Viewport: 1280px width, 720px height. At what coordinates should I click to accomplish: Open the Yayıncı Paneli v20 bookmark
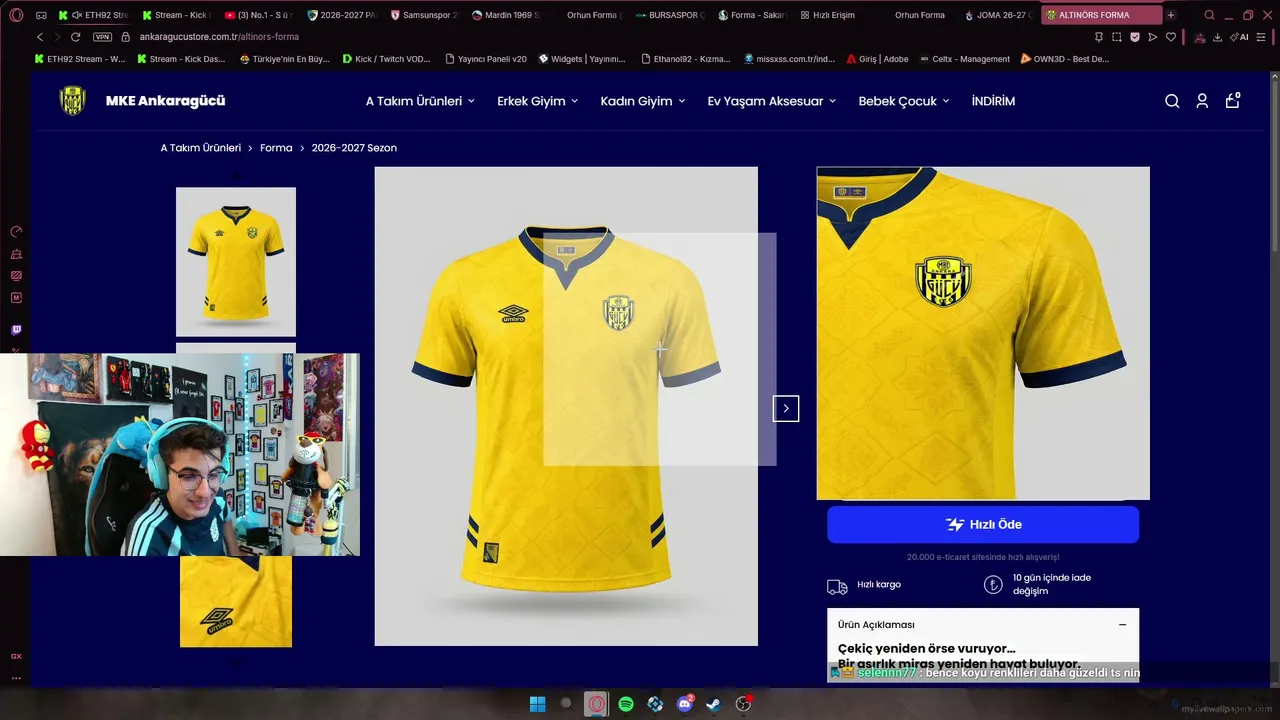[486, 59]
